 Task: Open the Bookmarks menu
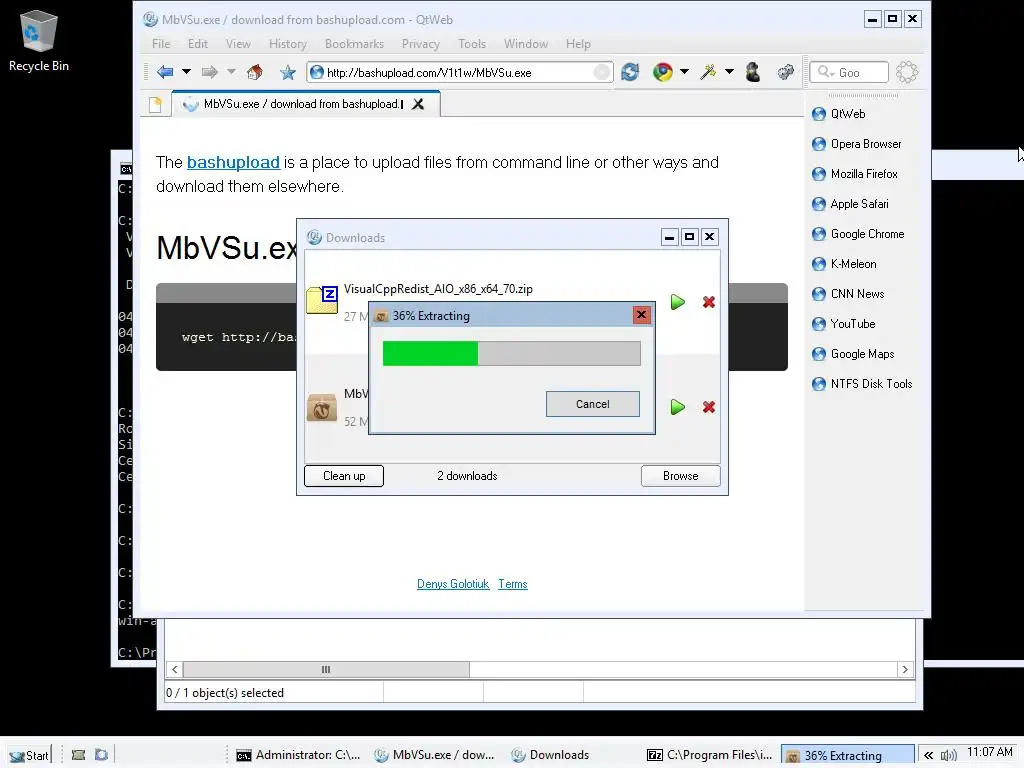[354, 44]
